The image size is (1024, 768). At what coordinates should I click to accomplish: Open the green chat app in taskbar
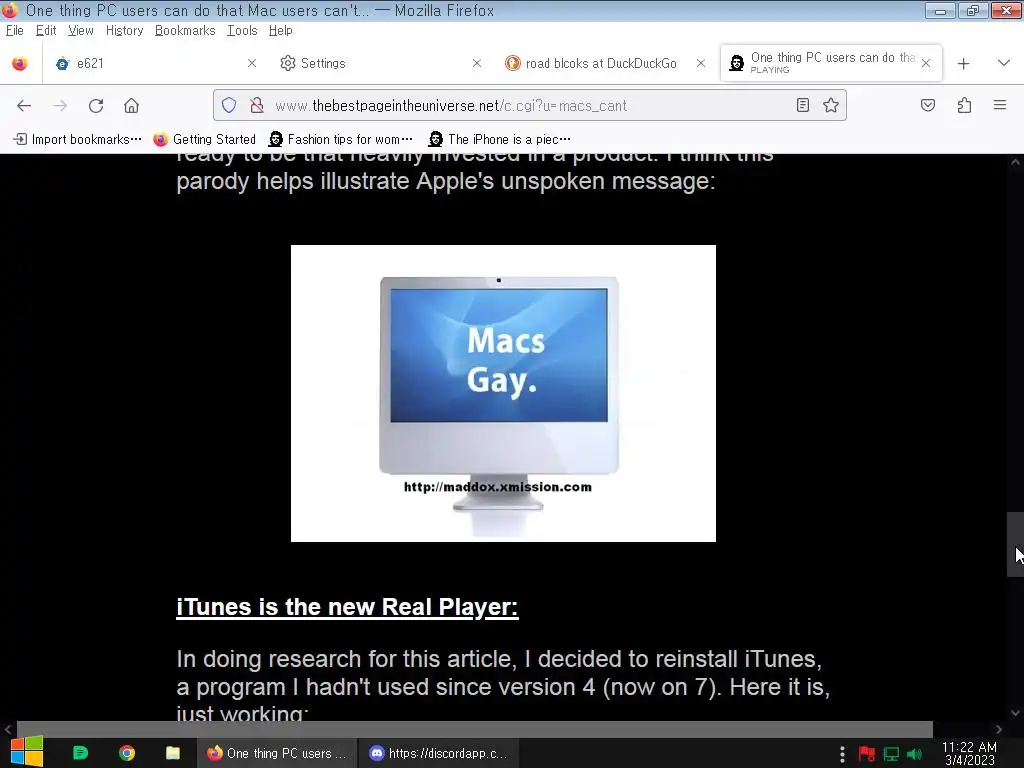tap(80, 753)
